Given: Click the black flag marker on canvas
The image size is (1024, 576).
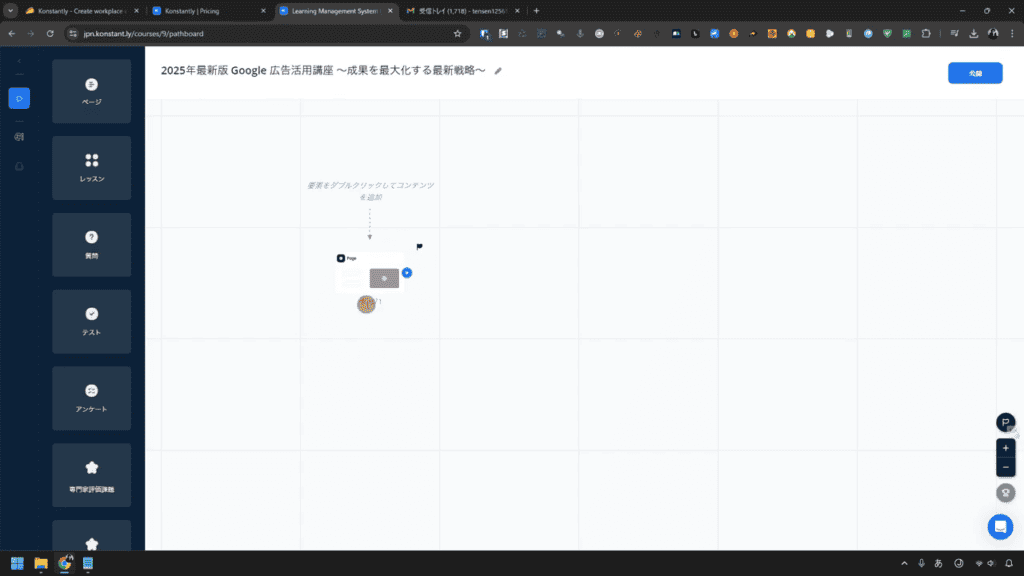Looking at the screenshot, I should [x=419, y=247].
